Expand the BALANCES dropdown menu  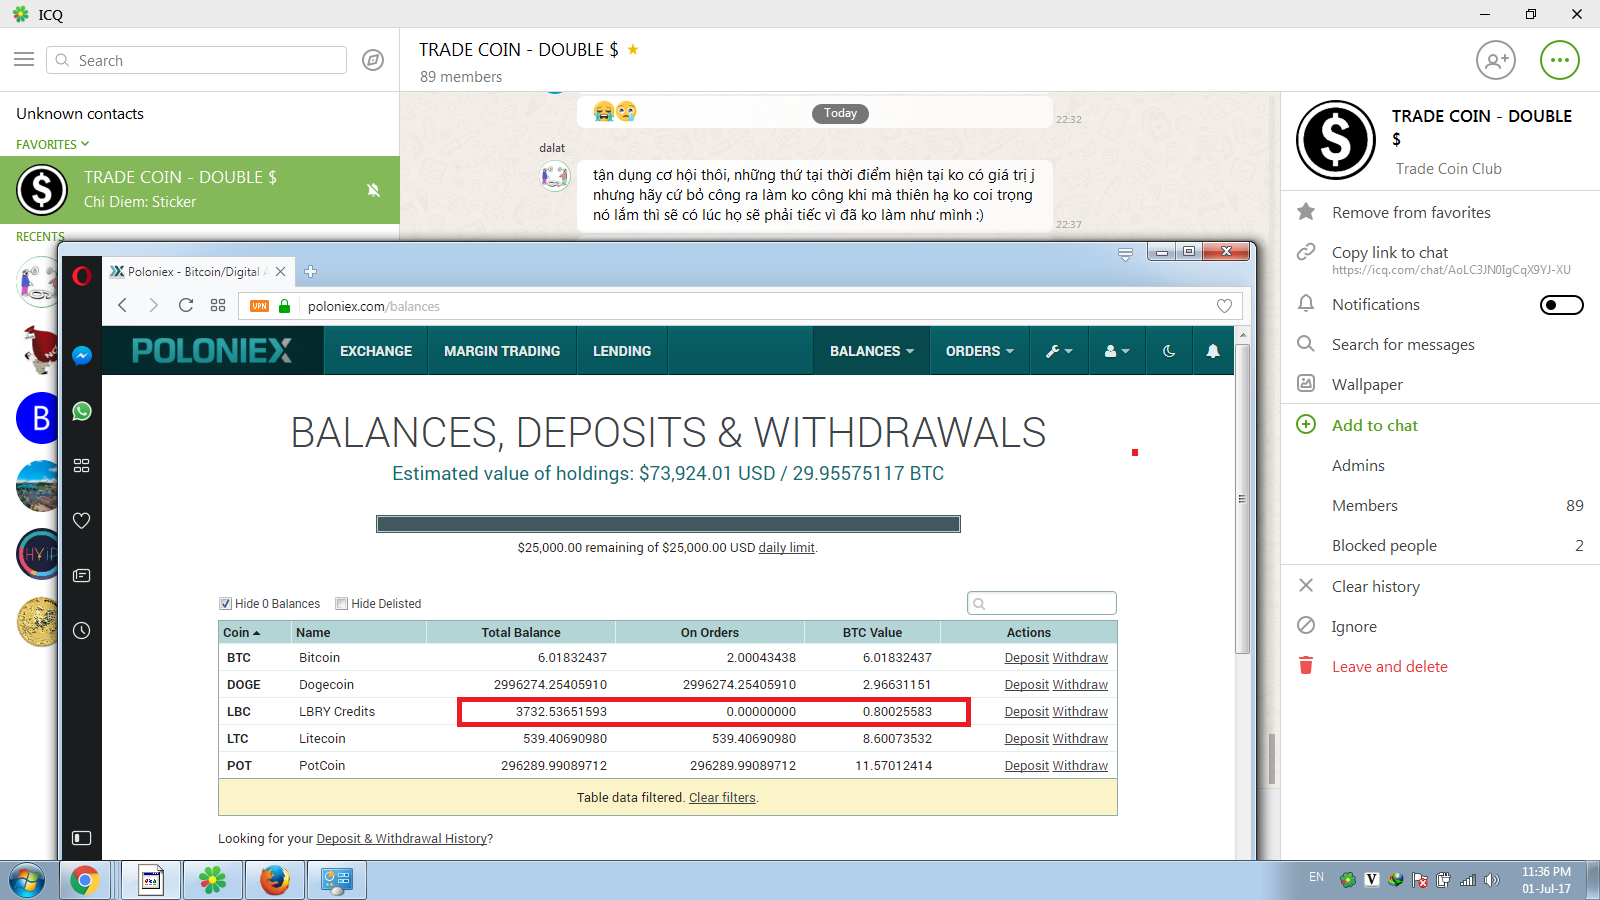point(872,351)
